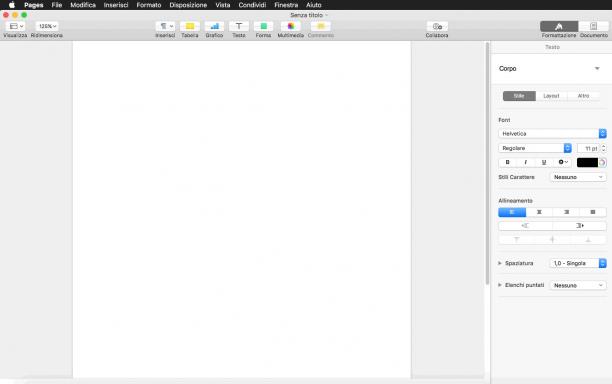This screenshot has width=612, height=384.
Task: Center align the text
Action: coord(539,212)
